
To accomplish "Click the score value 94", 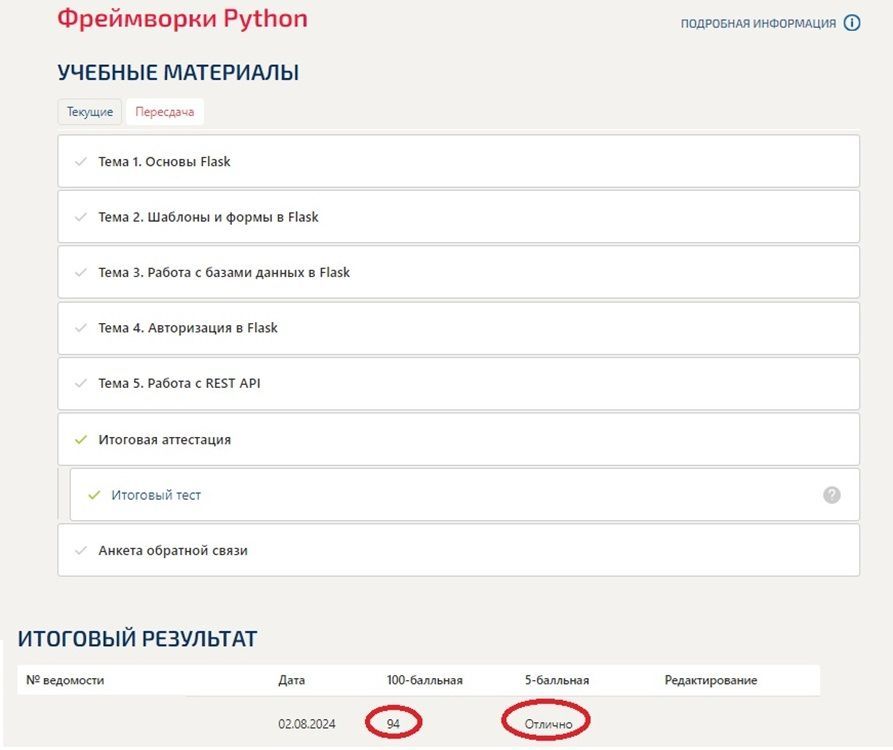I will (x=393, y=724).
